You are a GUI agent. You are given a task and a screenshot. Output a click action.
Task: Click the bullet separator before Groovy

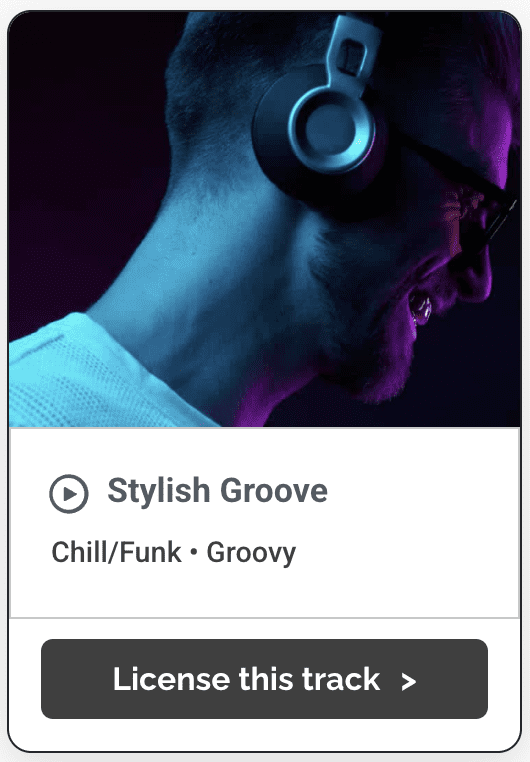click(x=194, y=553)
